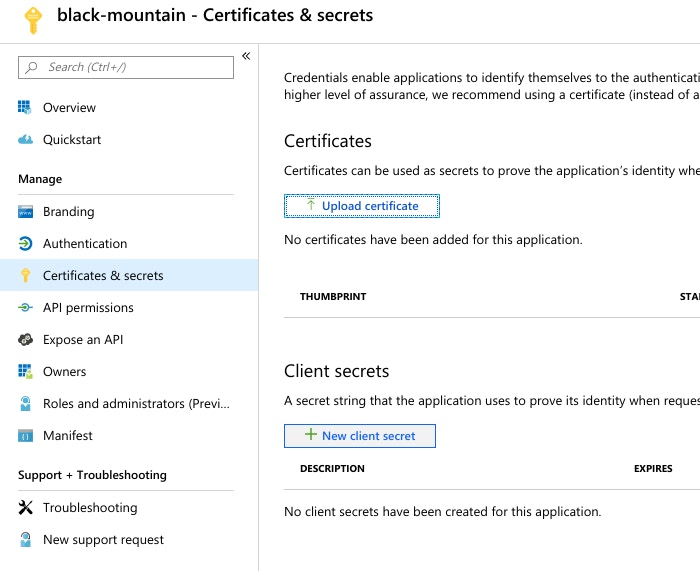Click the Authentication circular arrow icon
Image resolution: width=700 pixels, height=571 pixels.
(x=26, y=244)
